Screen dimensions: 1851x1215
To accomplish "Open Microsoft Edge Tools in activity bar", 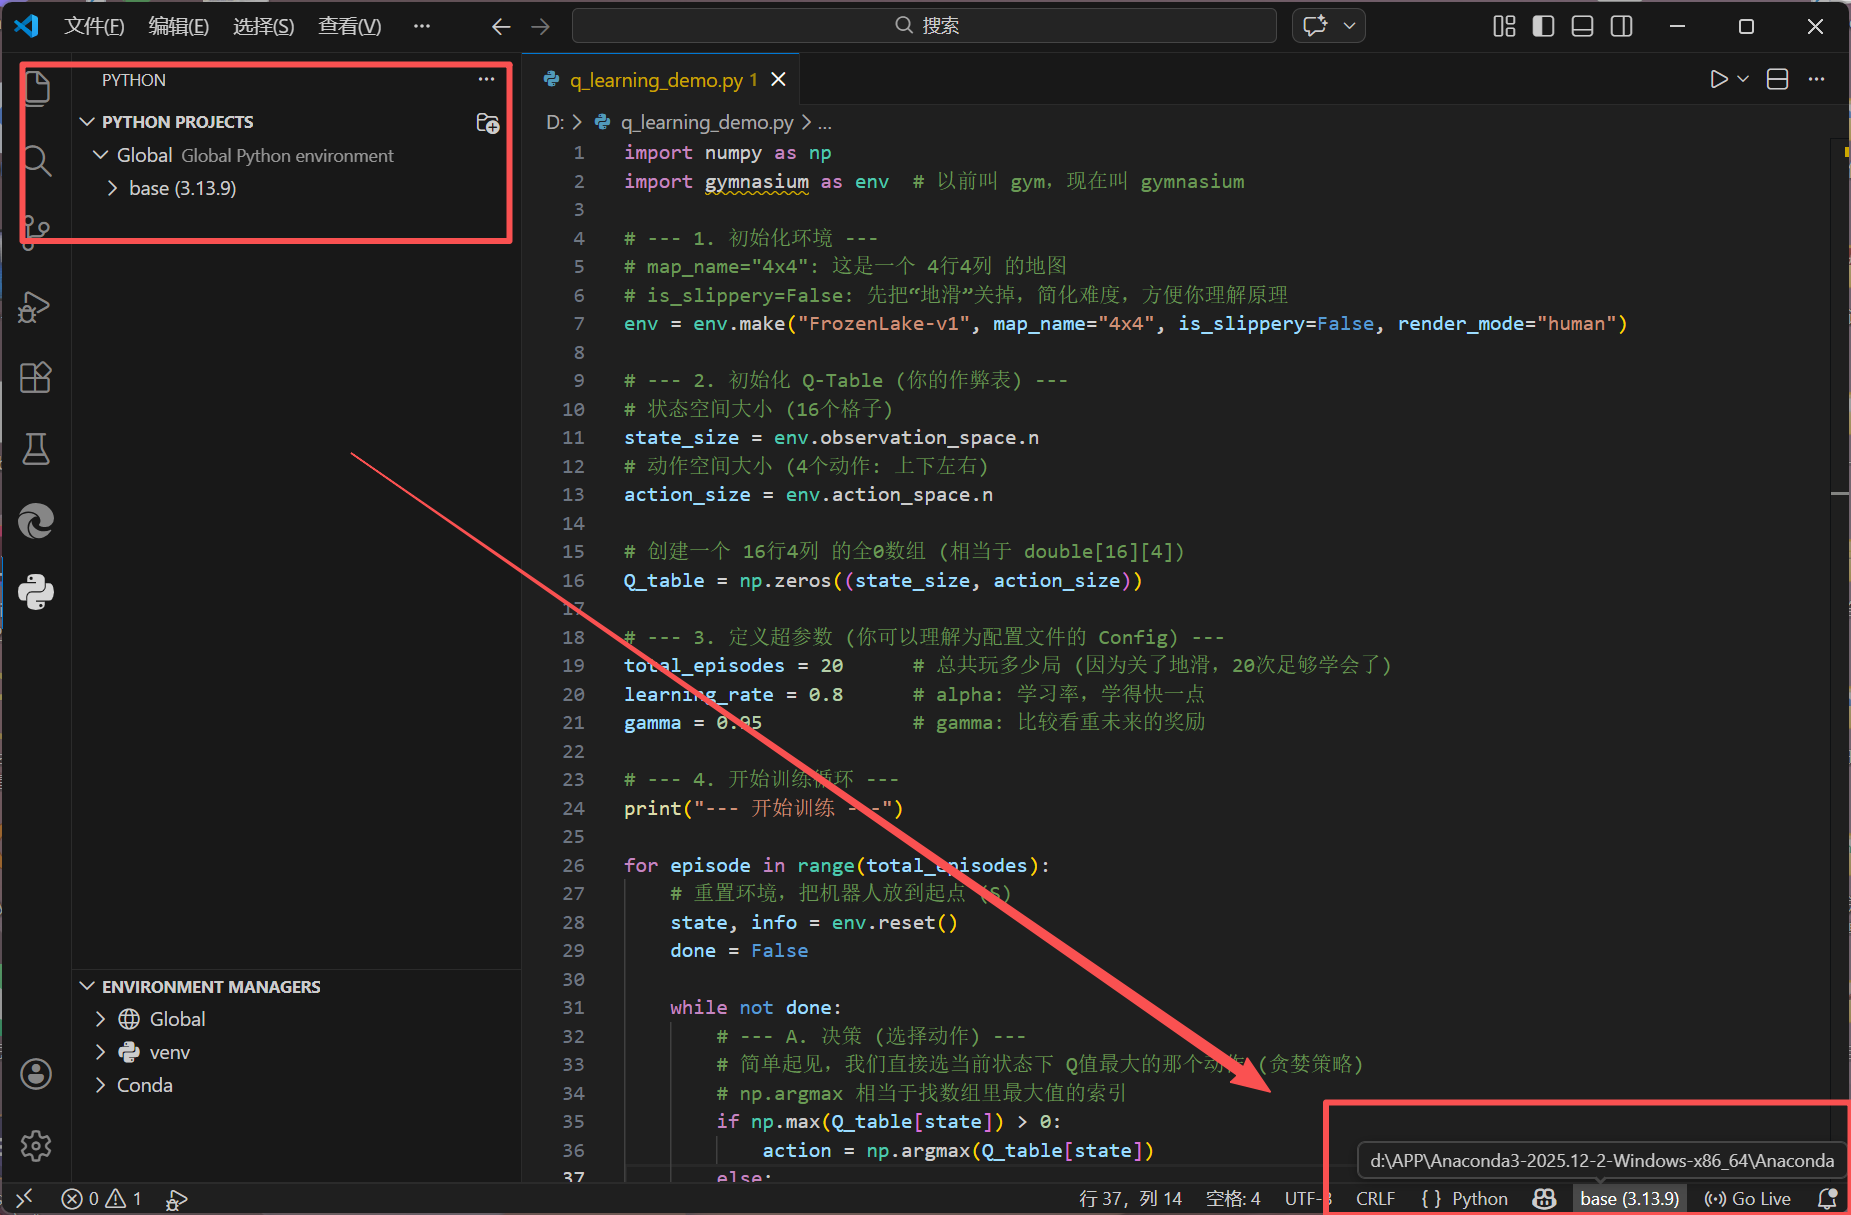I will (36, 521).
